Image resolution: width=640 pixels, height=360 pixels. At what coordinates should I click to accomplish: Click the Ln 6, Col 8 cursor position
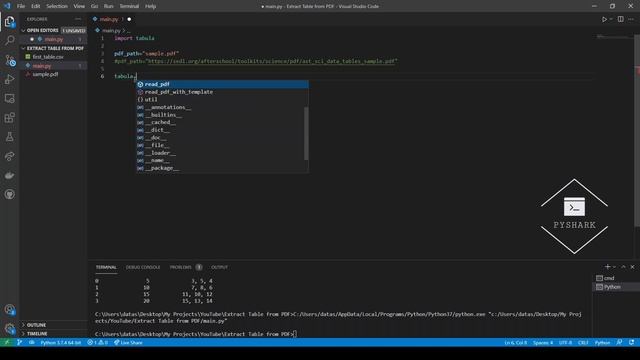pos(516,342)
